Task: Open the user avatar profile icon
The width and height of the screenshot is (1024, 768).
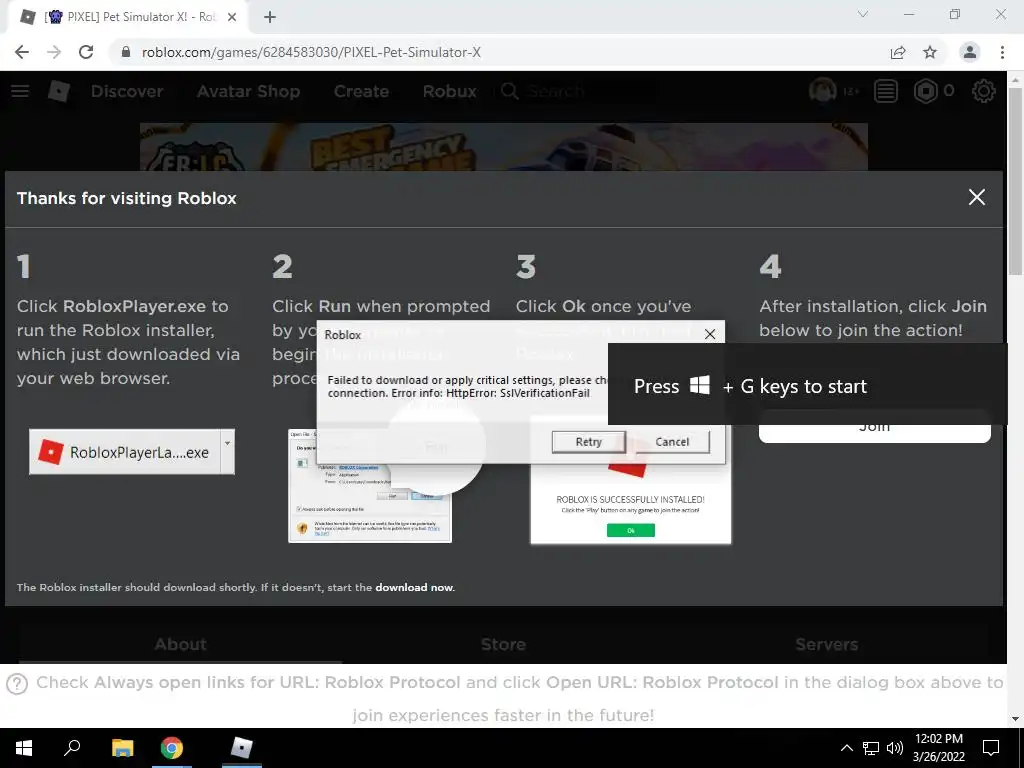Action: point(823,91)
